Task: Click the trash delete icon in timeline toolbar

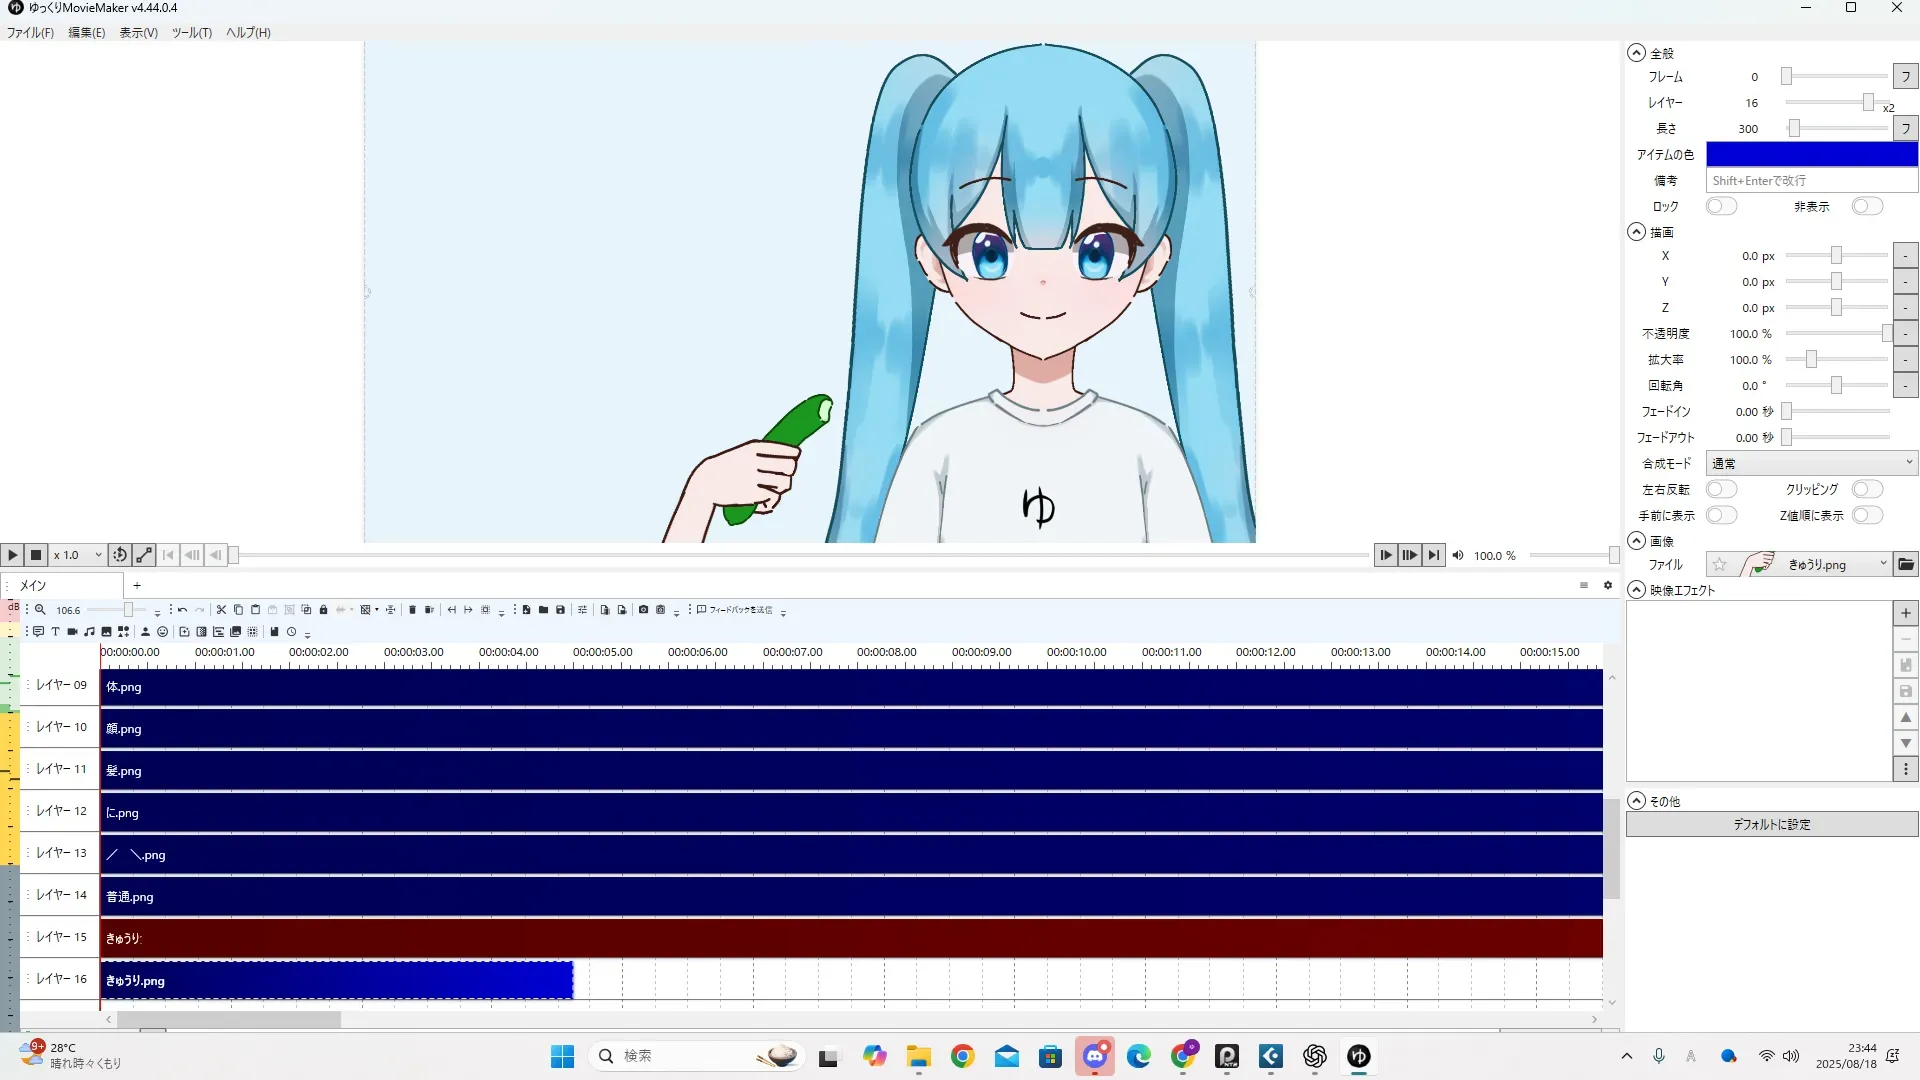Action: click(x=412, y=610)
